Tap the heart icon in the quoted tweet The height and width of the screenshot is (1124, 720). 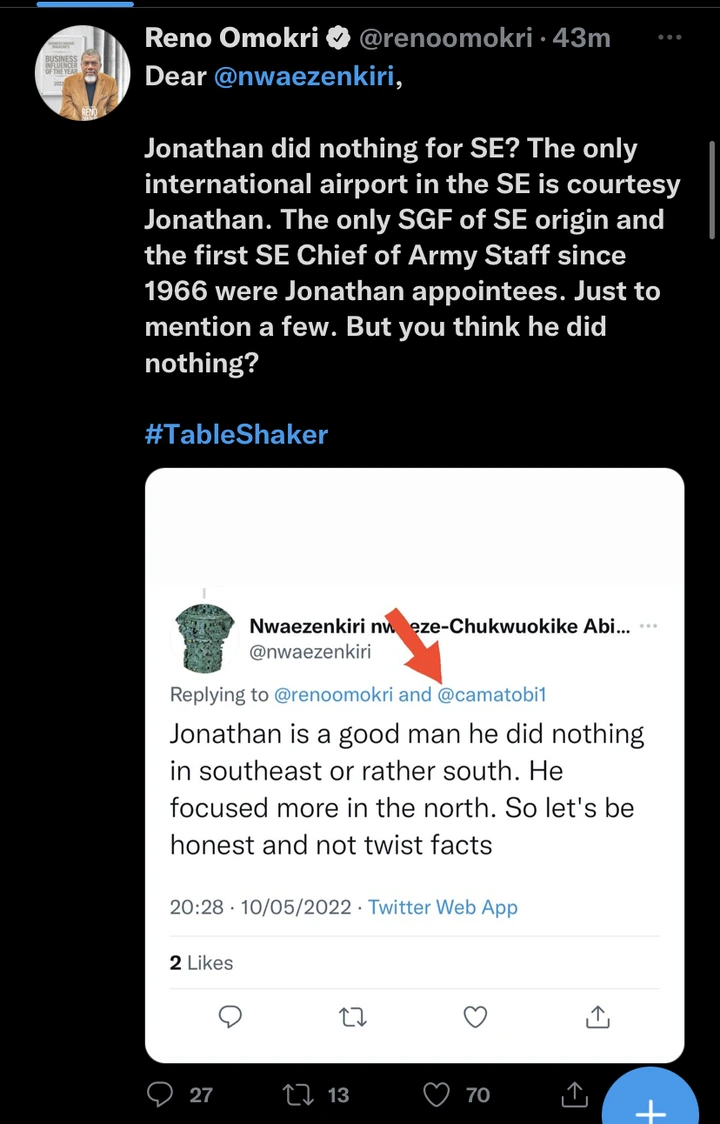tap(475, 1017)
